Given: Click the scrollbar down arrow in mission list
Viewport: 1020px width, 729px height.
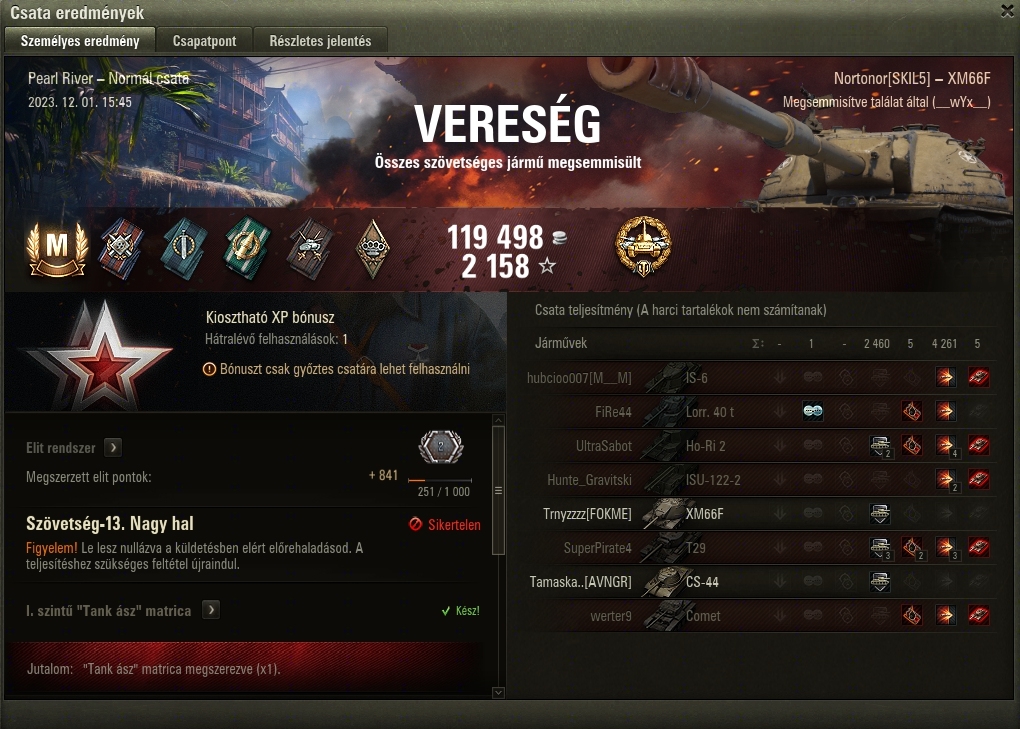Looking at the screenshot, I should (498, 693).
